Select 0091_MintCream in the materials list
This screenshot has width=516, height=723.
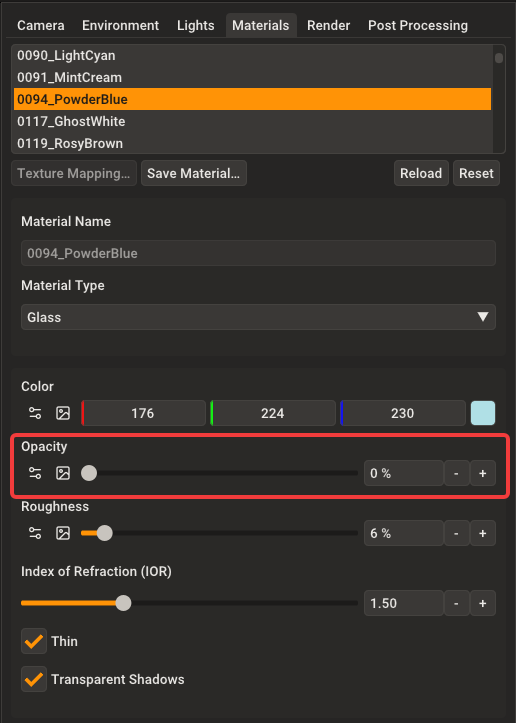pos(252,77)
